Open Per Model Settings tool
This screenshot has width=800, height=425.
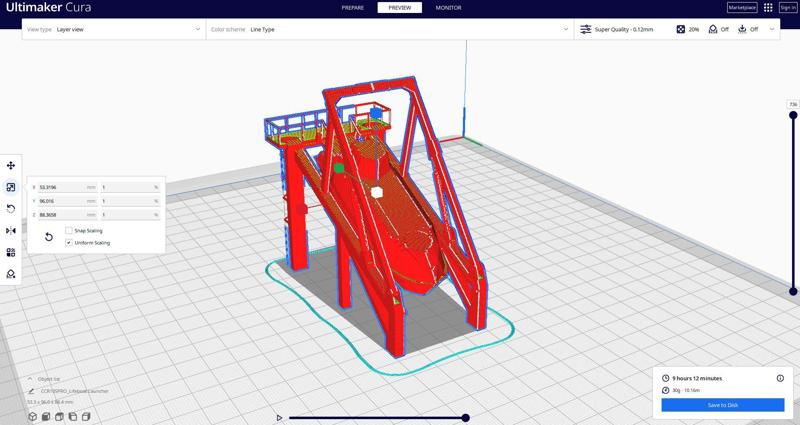pos(10,253)
